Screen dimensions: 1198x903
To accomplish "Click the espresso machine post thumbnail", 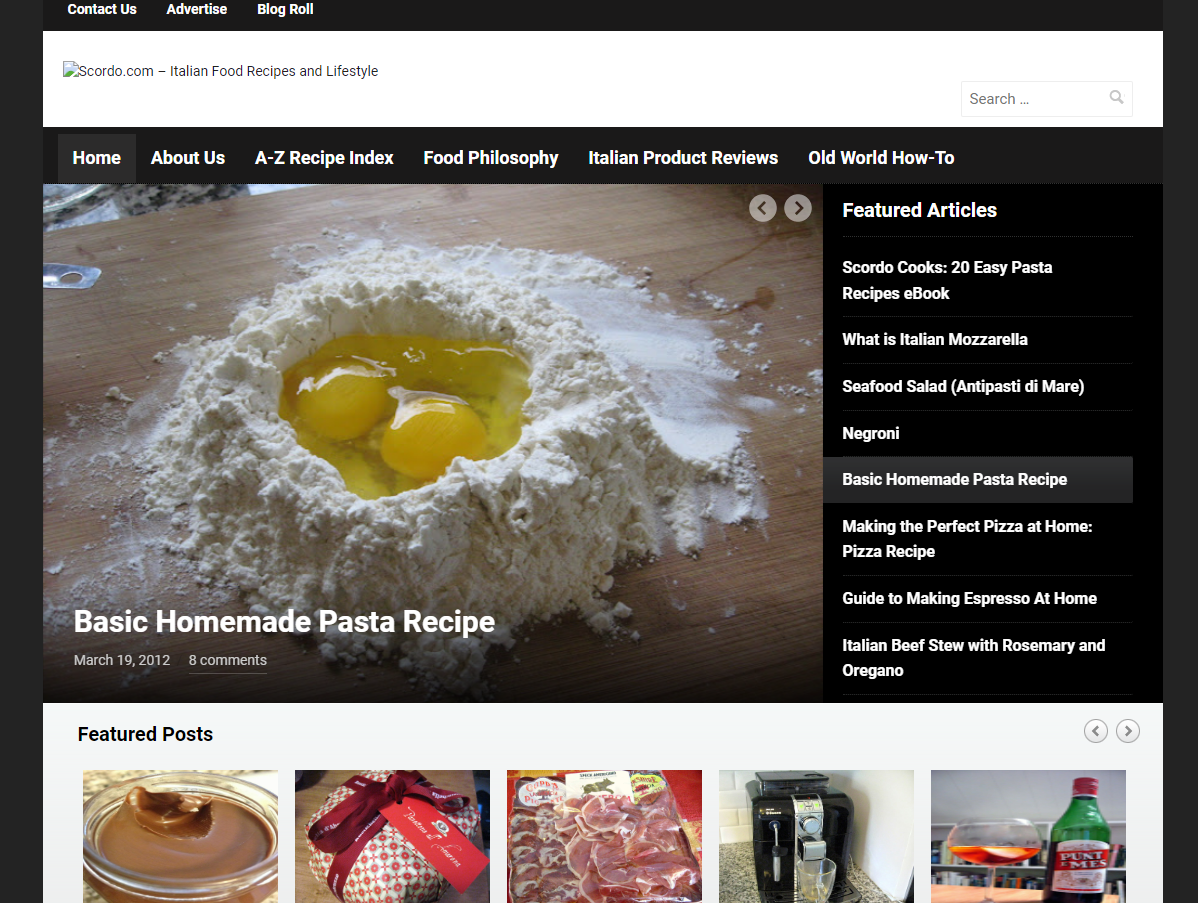I will pos(816,836).
